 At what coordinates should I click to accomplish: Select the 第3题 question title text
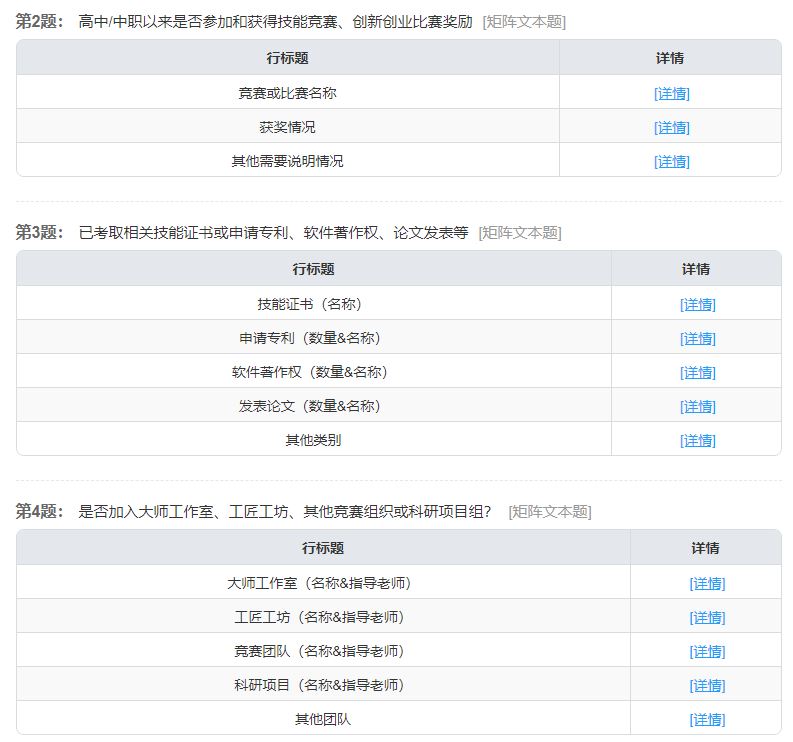[x=273, y=232]
